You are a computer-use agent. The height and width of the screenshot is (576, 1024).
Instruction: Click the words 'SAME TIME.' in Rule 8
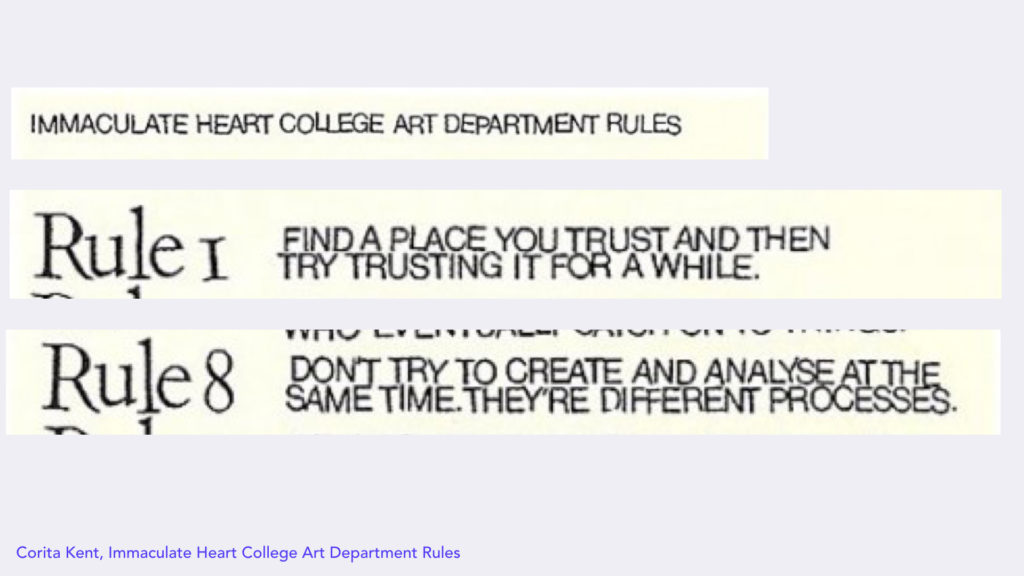[373, 400]
